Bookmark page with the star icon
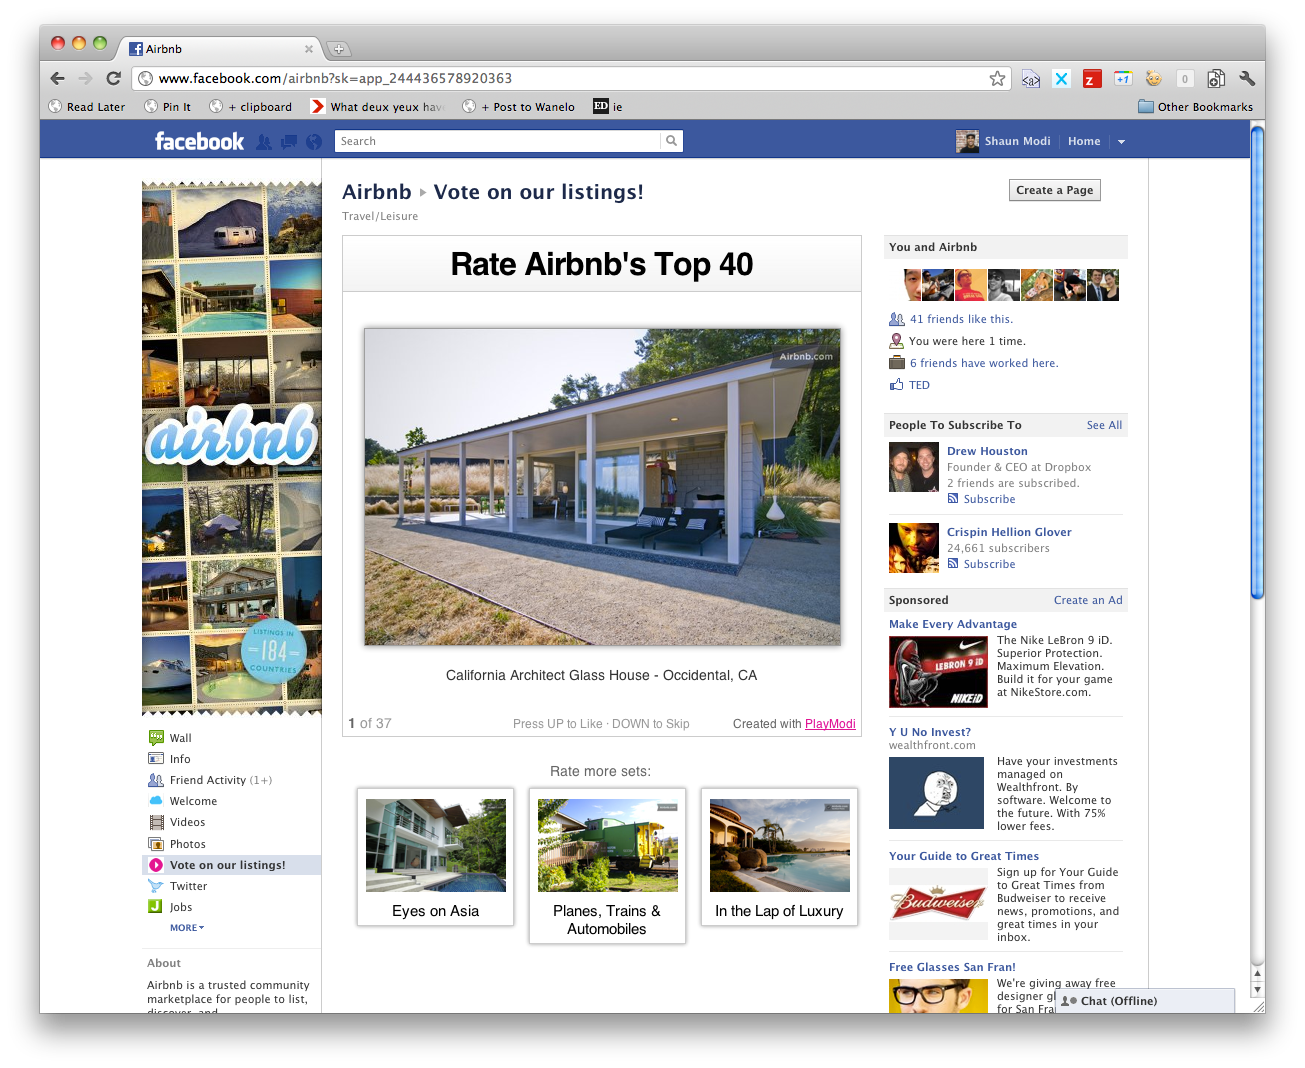This screenshot has height=1068, width=1305. click(997, 78)
